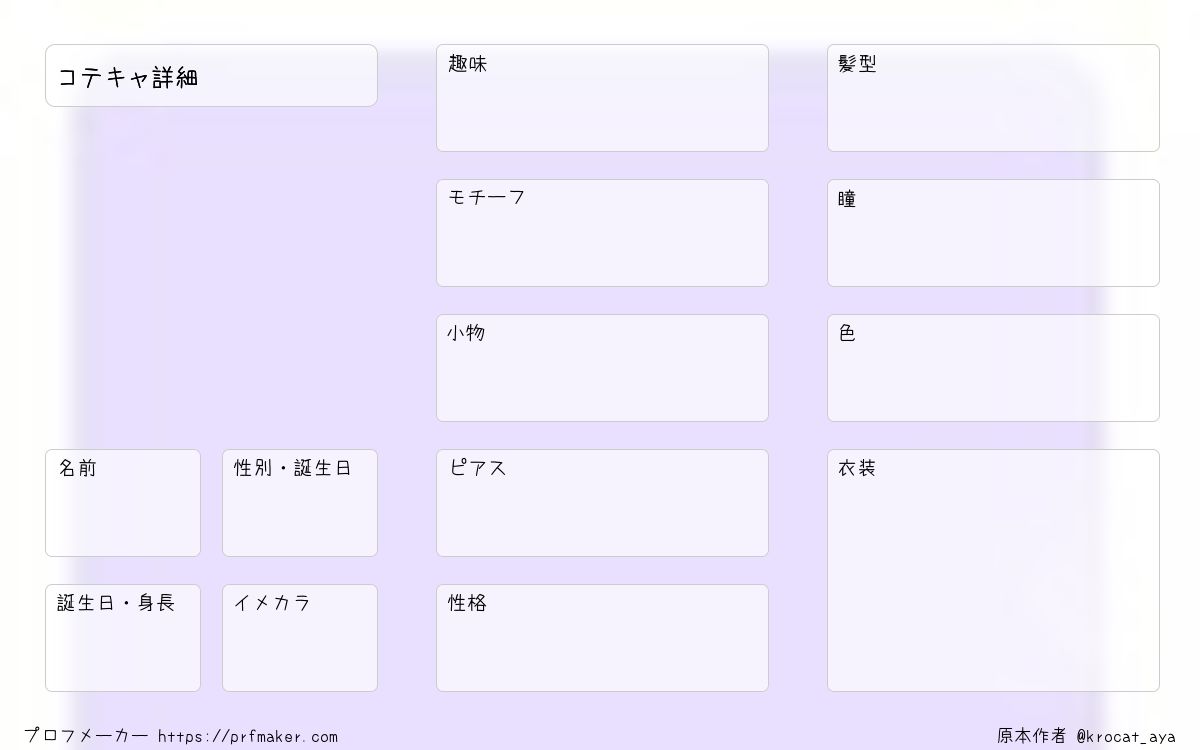The height and width of the screenshot is (750, 1200).
Task: Select the 性格 text box
Action: 602,638
